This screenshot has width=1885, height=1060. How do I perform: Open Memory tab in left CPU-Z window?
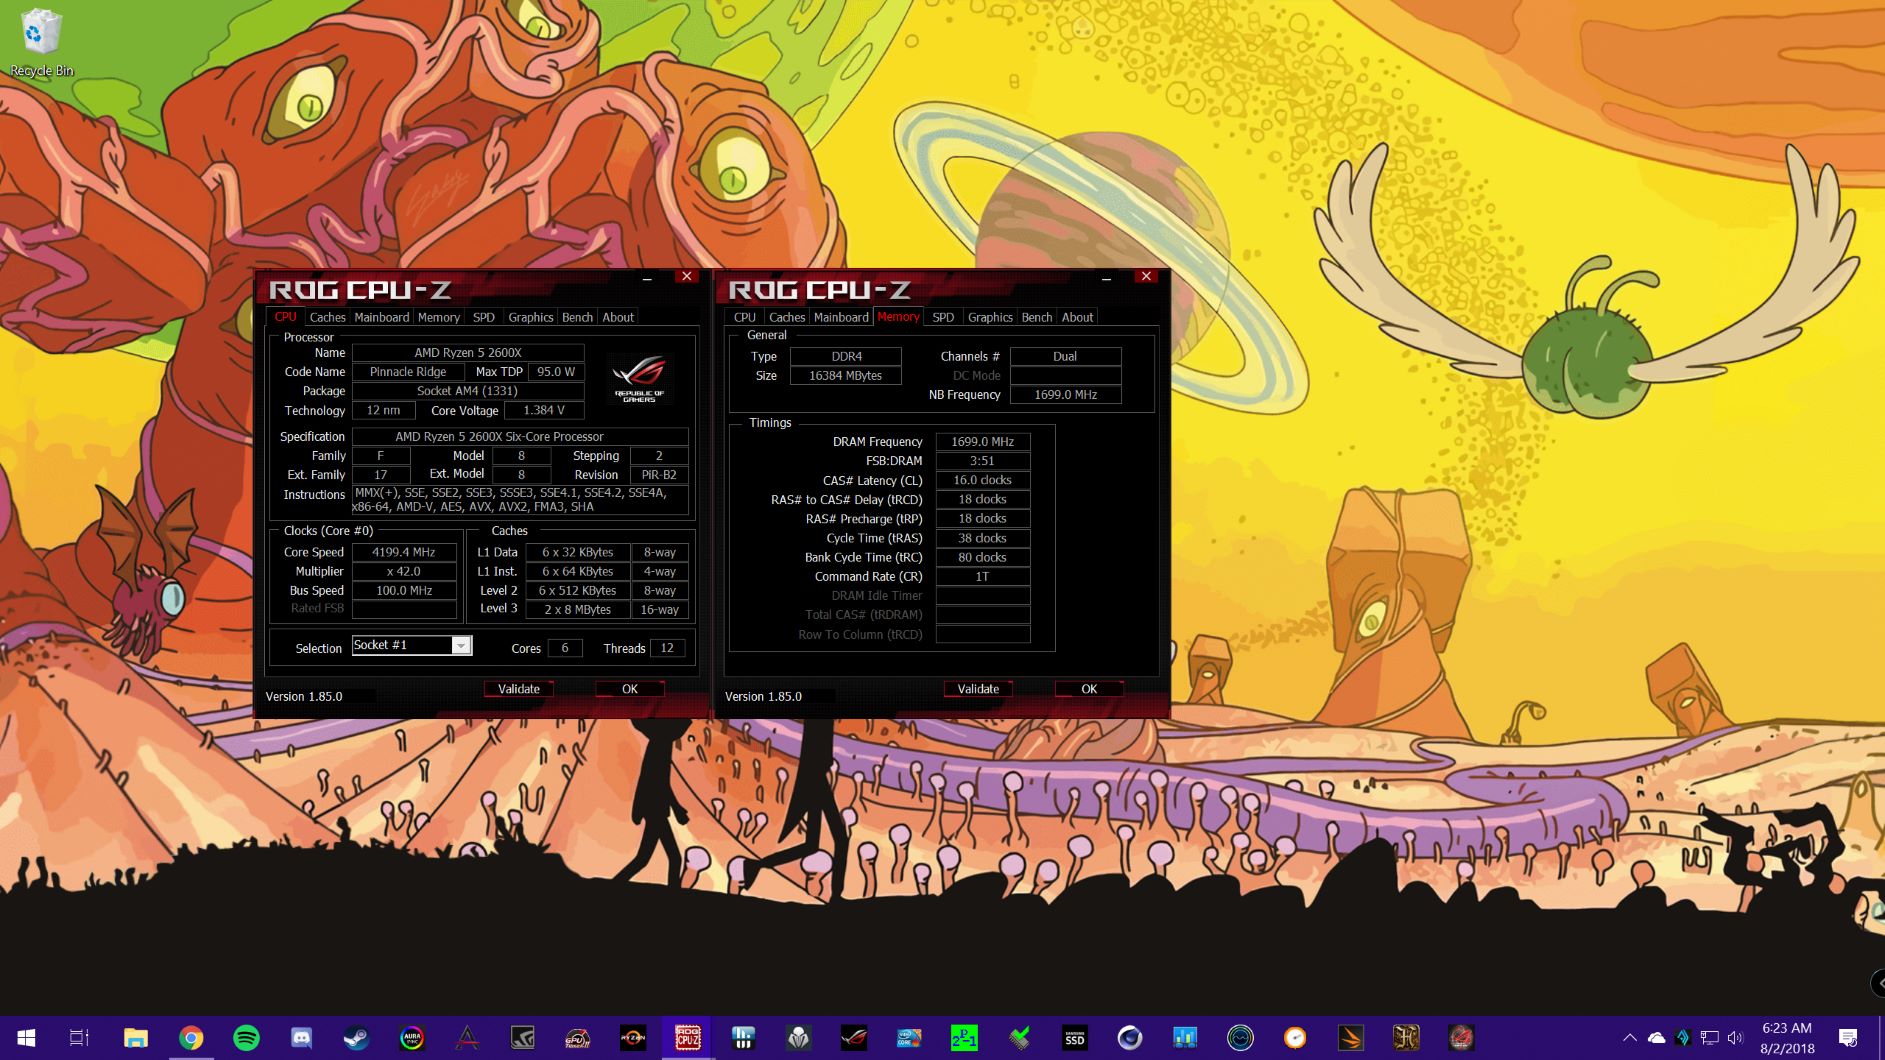coord(439,317)
